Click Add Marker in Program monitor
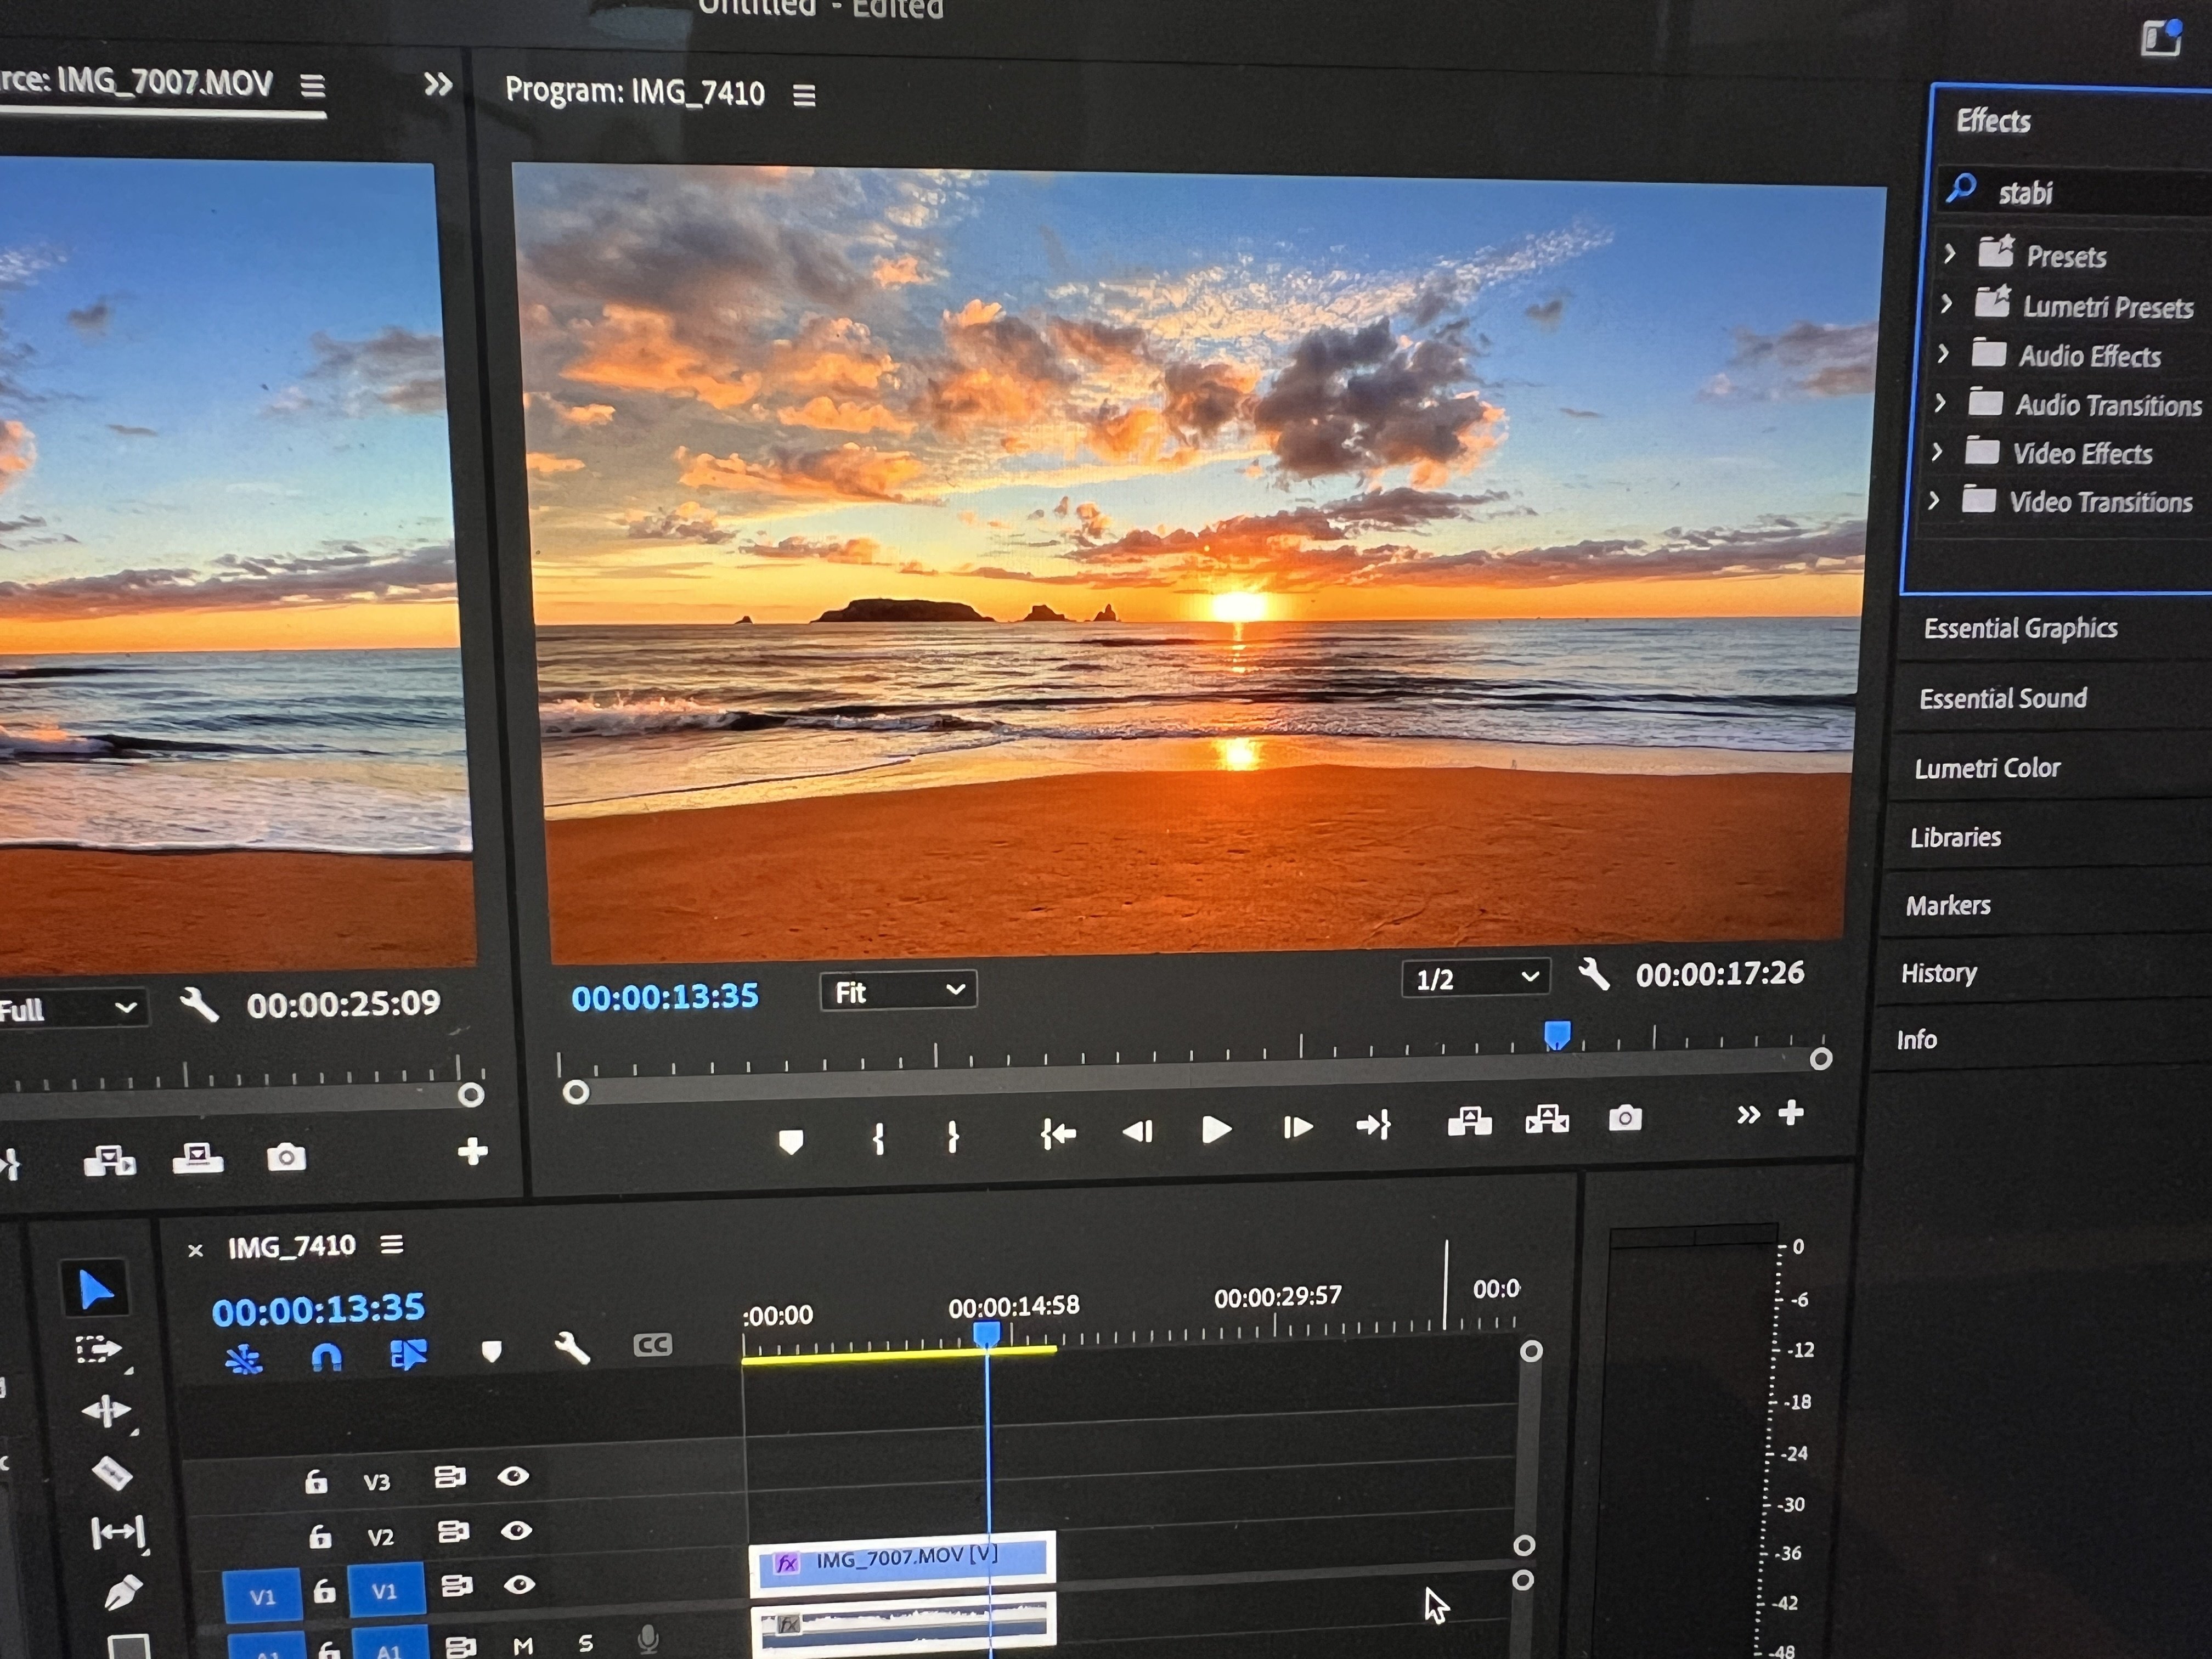This screenshot has width=2212, height=1659. 790,1141
